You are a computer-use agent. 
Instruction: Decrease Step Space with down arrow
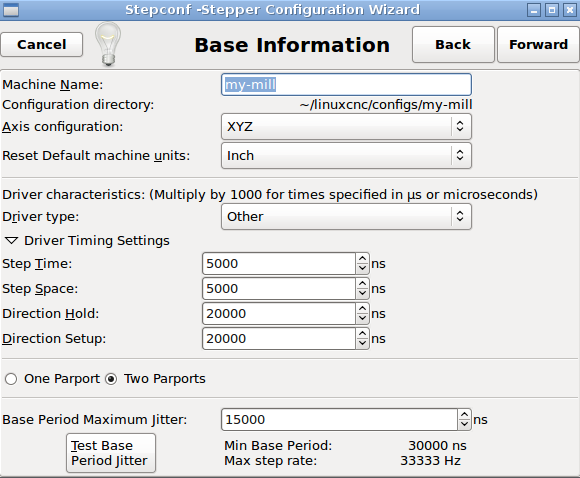tap(362, 293)
